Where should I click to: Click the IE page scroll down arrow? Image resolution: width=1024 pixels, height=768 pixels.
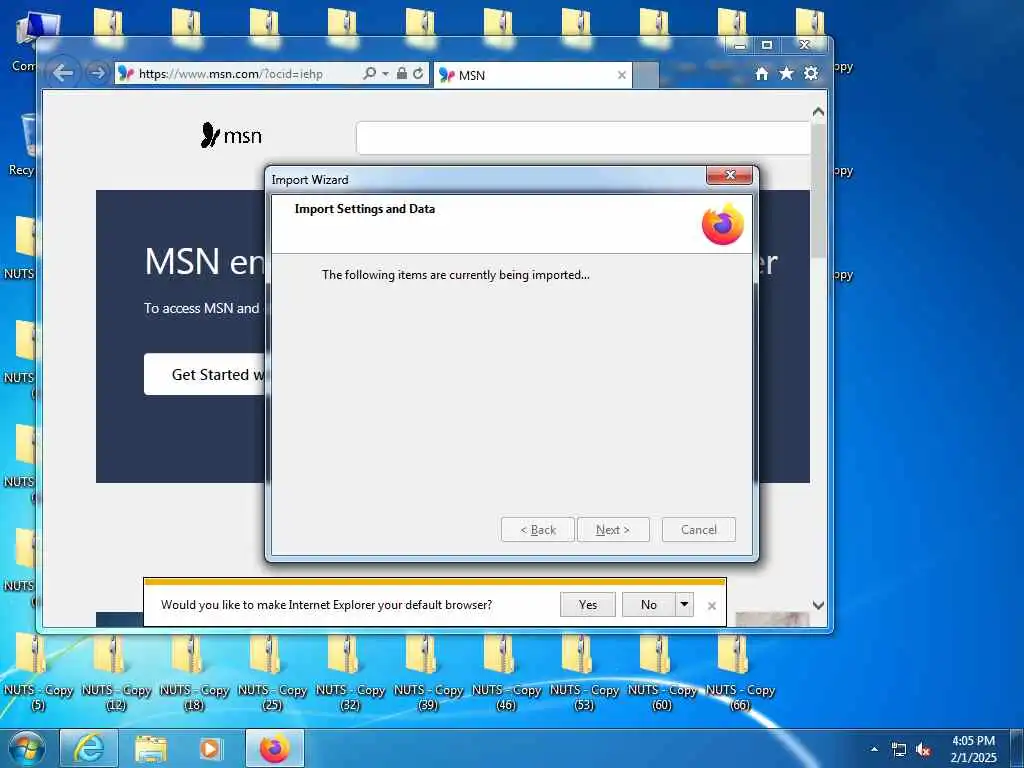(818, 605)
